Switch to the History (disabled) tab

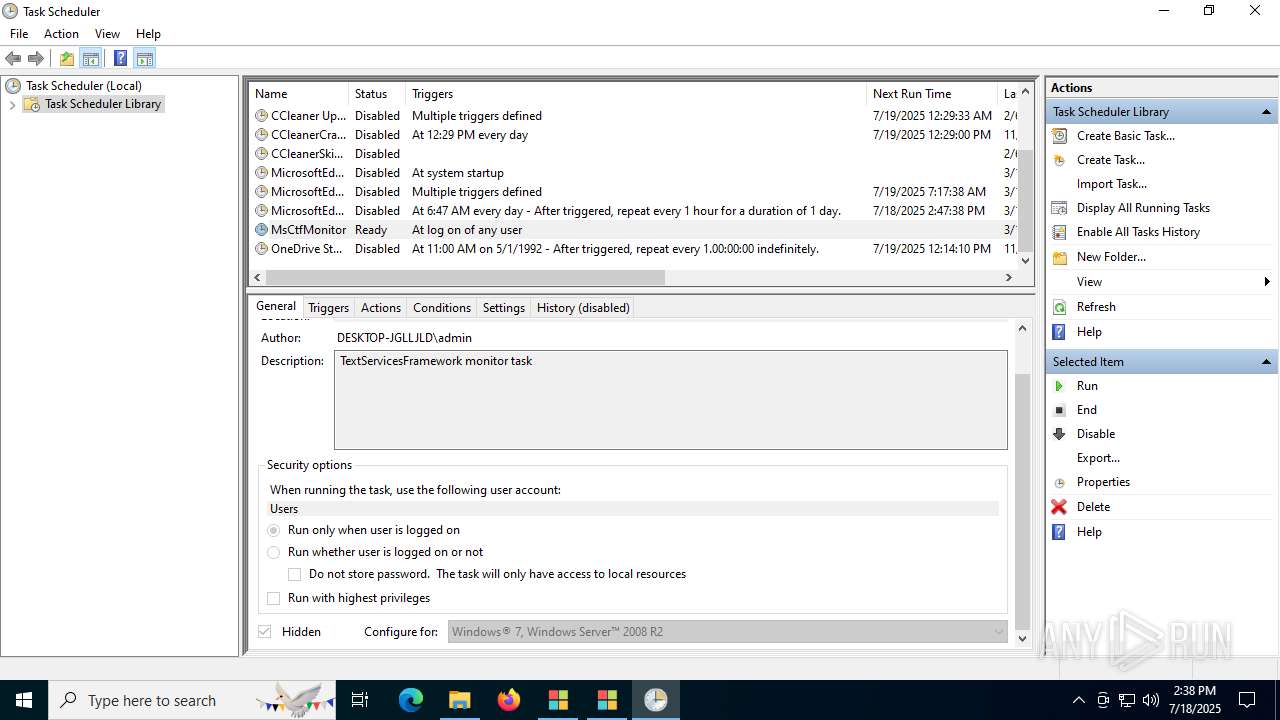tap(583, 308)
